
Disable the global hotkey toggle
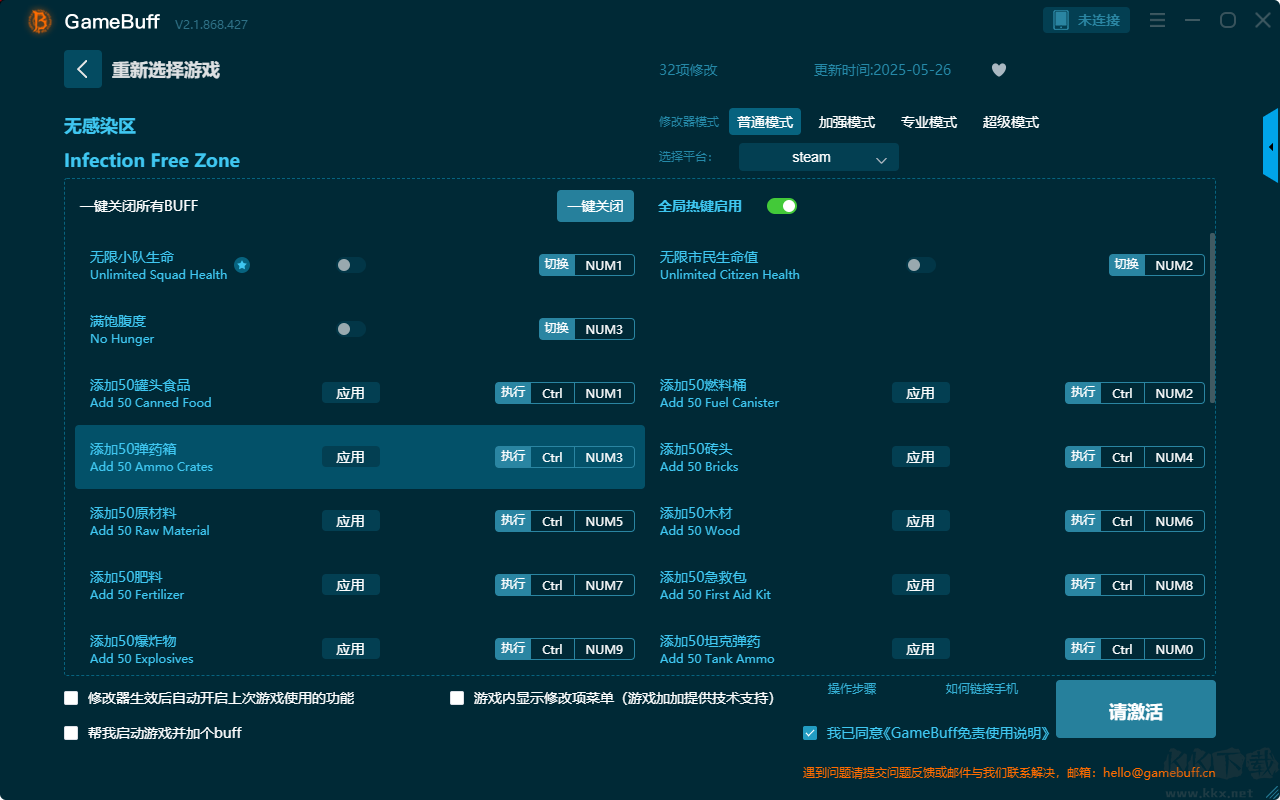click(781, 206)
